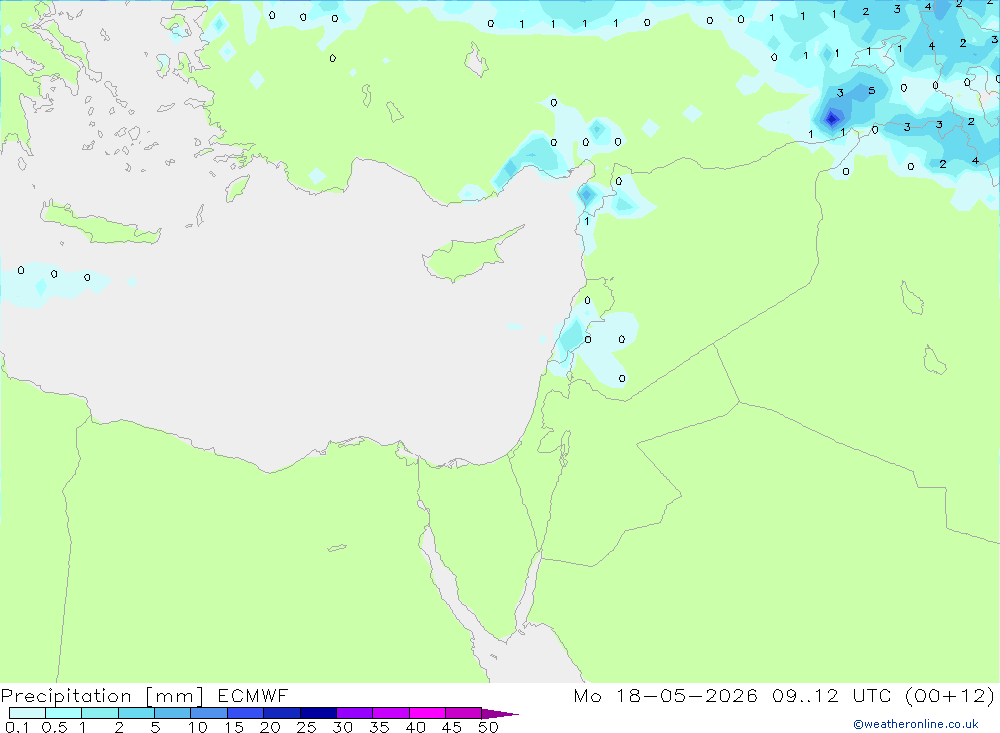Select the legend swatch between 0.1 and 0.5
Viewport: 1000px width, 733px height.
point(27,713)
